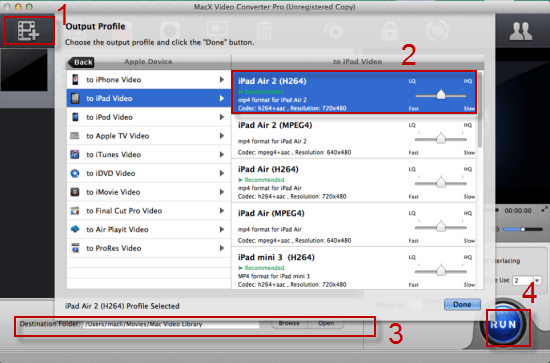Viewport: 550px width, 363px height.
Task: Click the iTunes icon in the device list
Action: tap(75, 154)
